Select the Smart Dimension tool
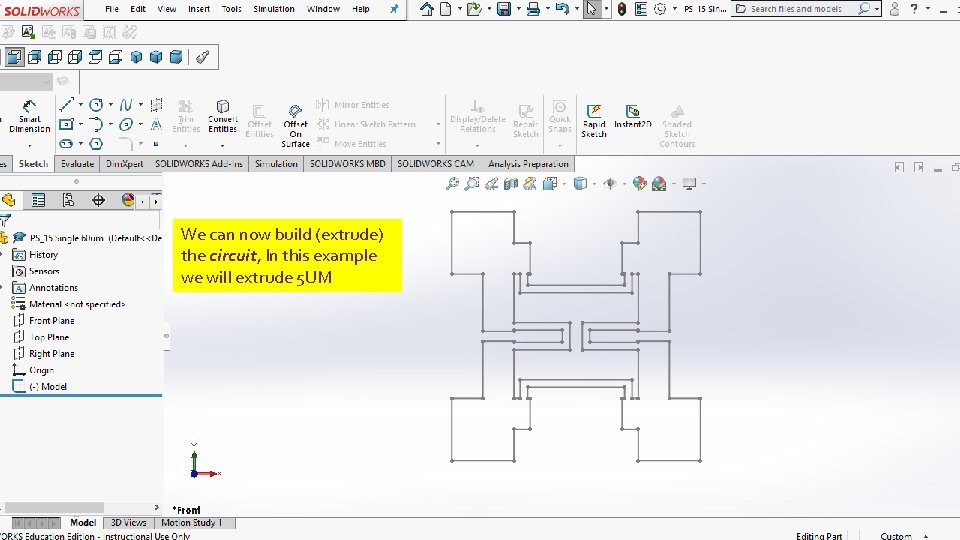The image size is (960, 540). click(x=29, y=116)
